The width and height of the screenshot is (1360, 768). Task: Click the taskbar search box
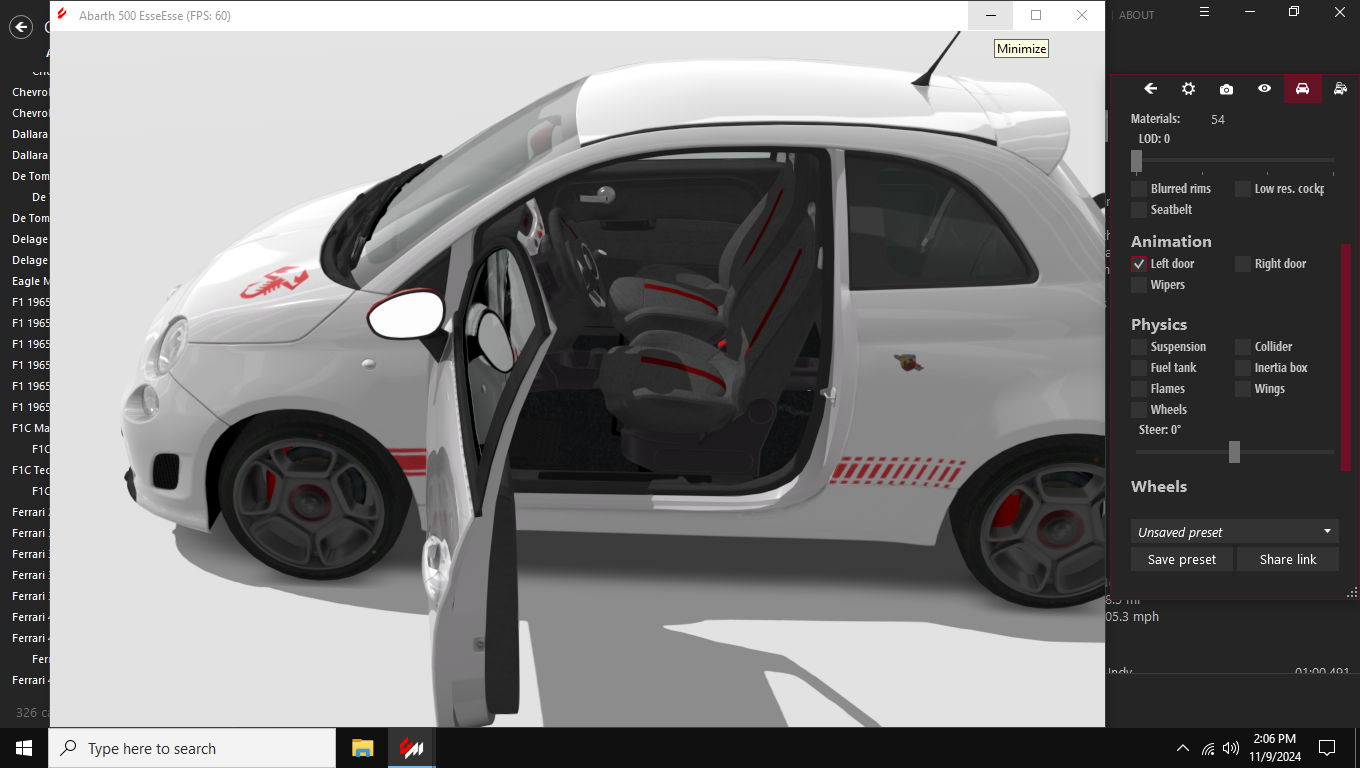[192, 748]
